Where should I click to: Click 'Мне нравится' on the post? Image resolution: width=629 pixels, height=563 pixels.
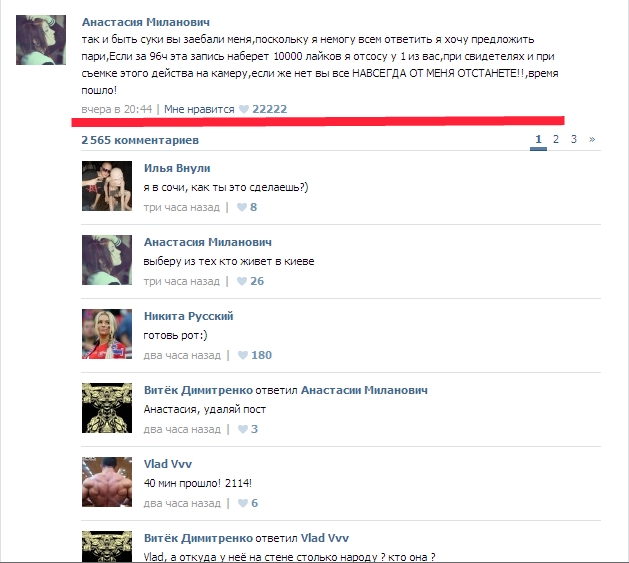coord(199,109)
